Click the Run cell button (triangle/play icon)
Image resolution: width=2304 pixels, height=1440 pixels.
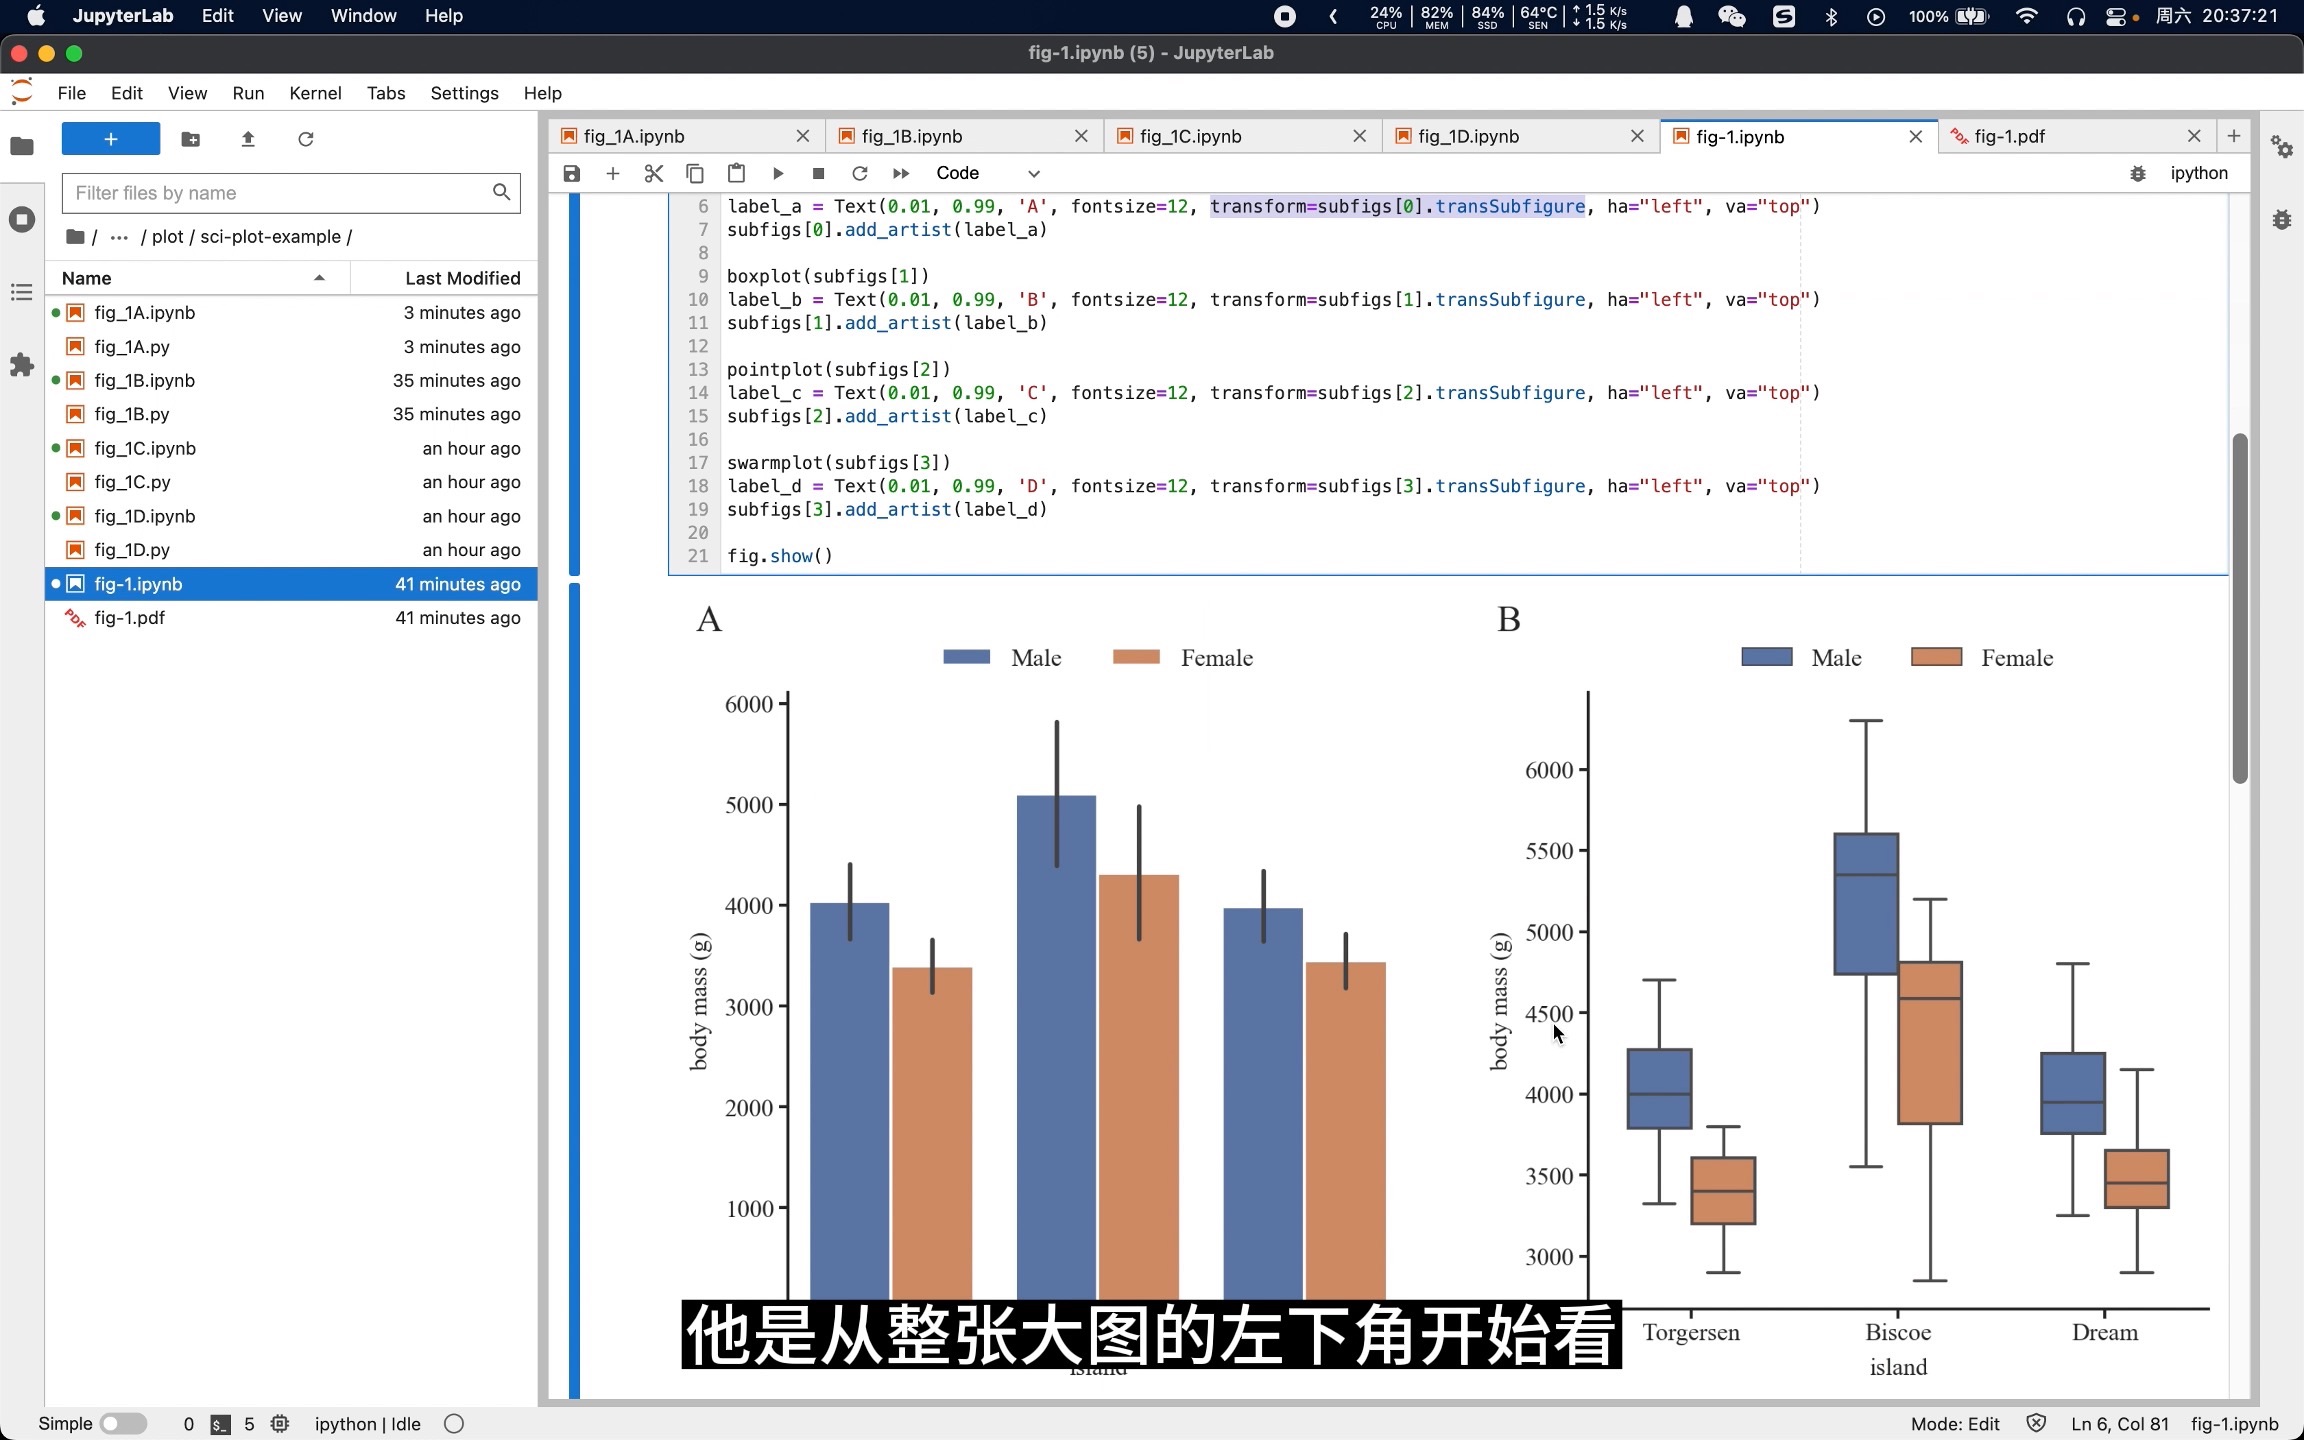776,173
